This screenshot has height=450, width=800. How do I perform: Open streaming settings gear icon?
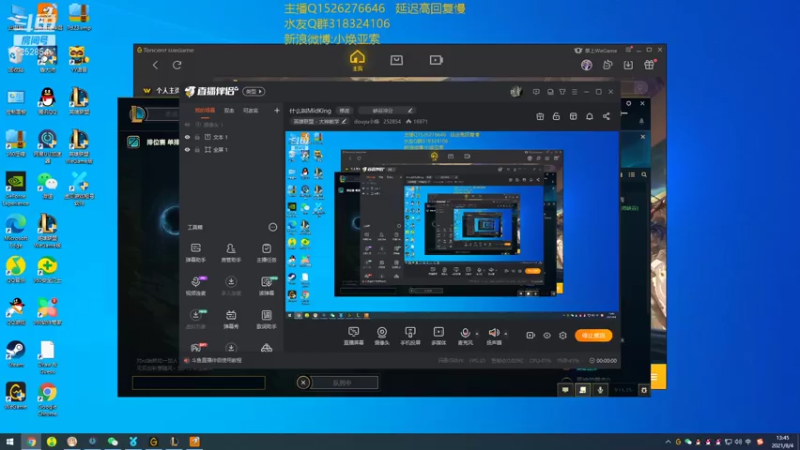pos(563,336)
